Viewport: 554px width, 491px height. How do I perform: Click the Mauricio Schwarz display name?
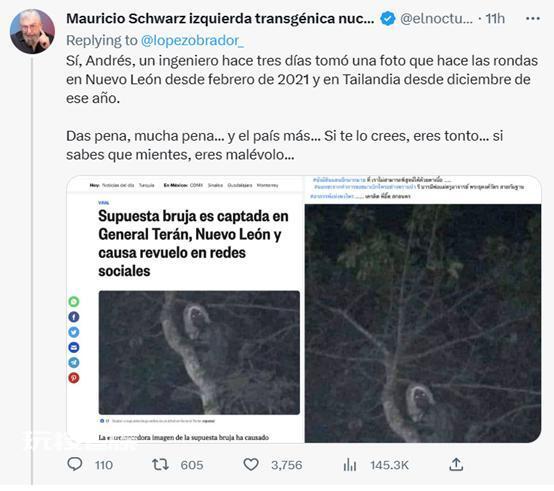tap(220, 19)
